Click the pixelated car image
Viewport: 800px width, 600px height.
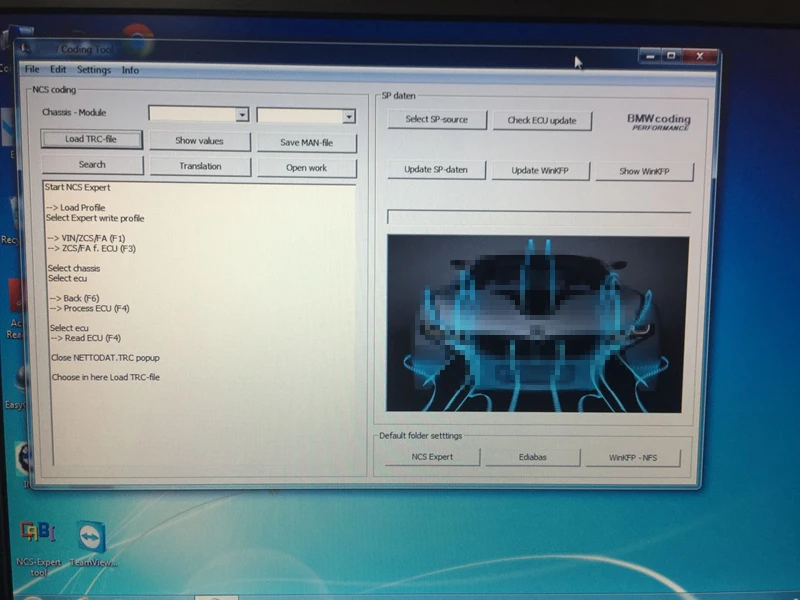click(x=537, y=323)
